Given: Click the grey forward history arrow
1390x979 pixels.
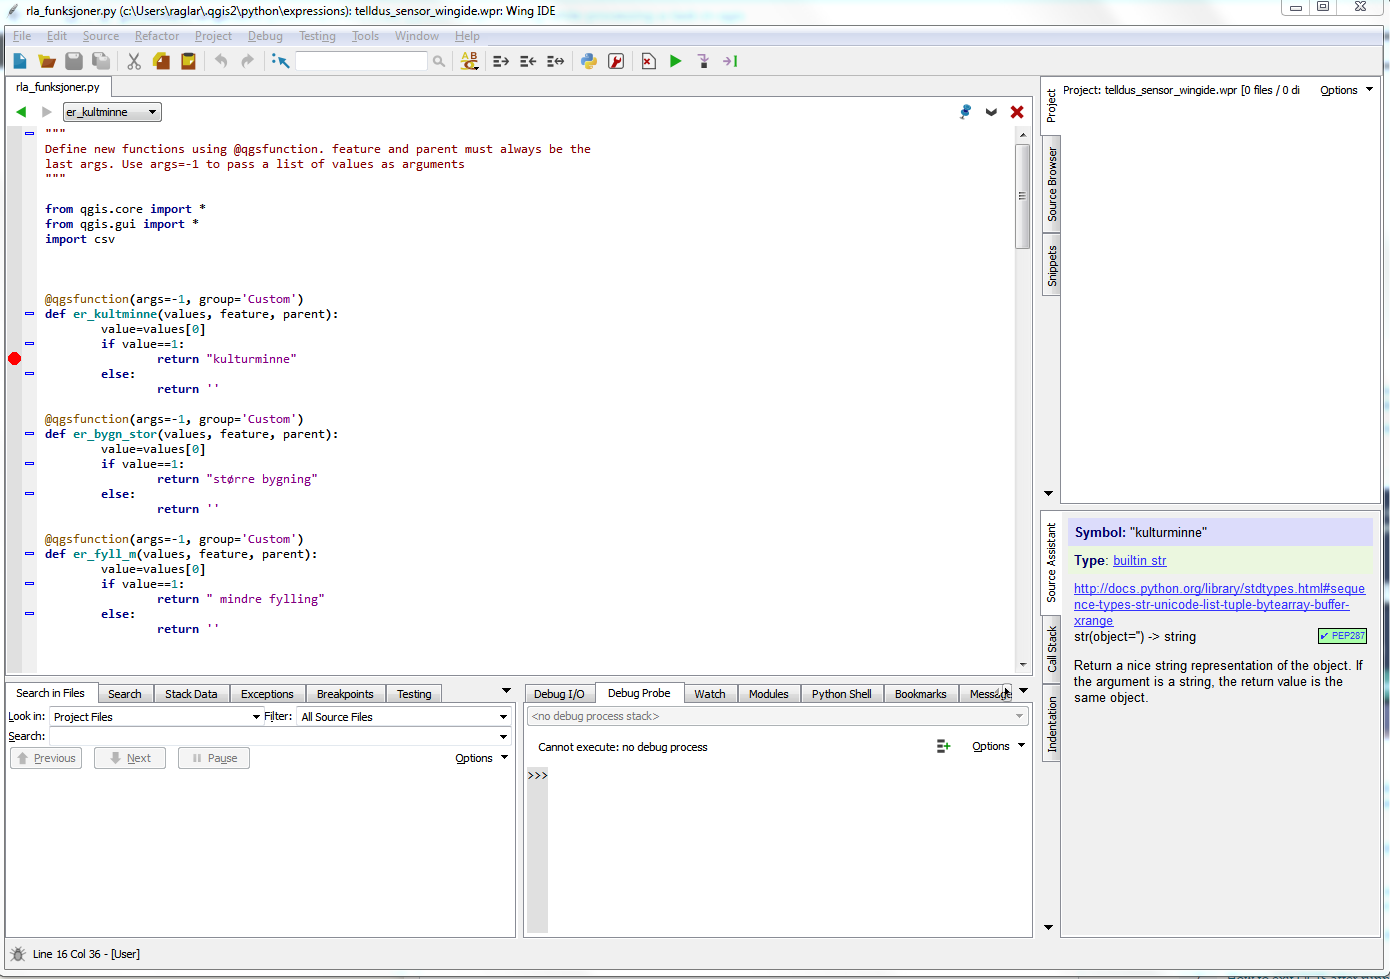Looking at the screenshot, I should click(46, 112).
